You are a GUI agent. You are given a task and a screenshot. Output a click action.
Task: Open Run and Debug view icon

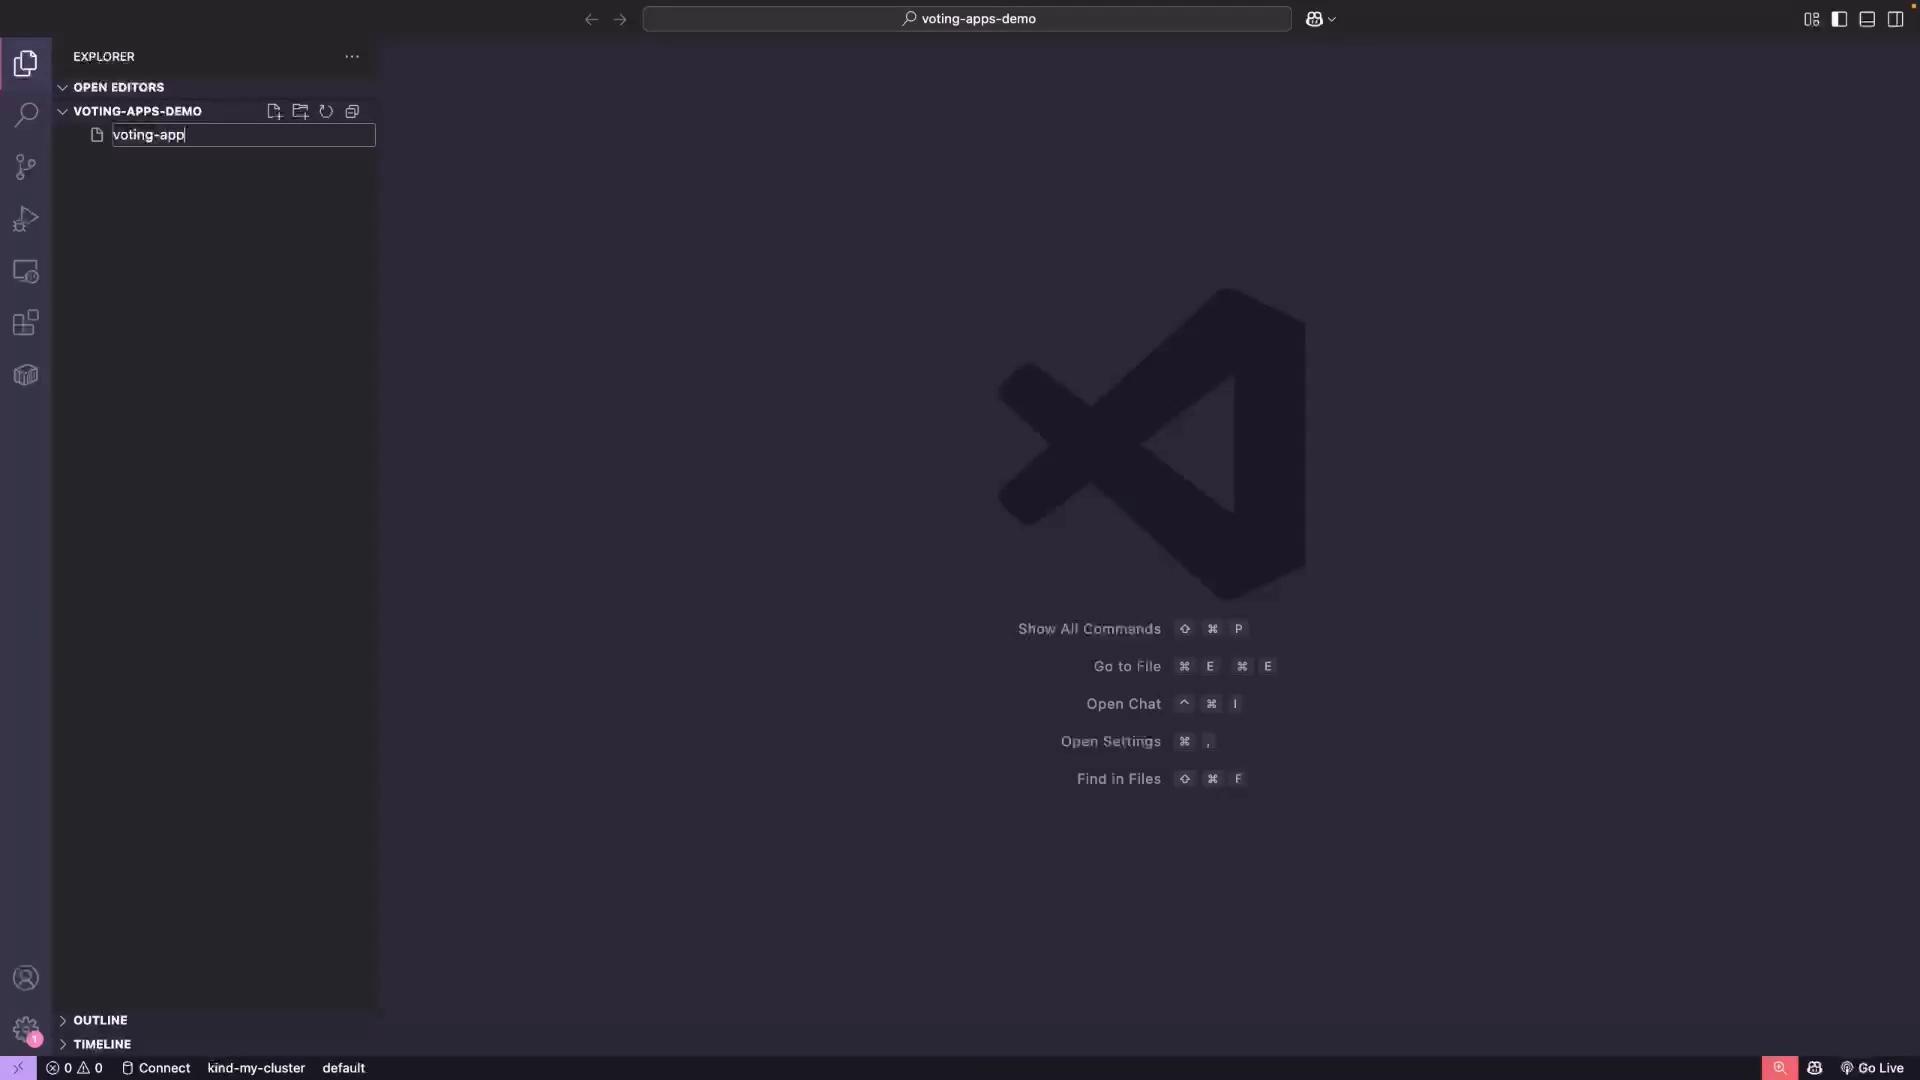point(26,219)
